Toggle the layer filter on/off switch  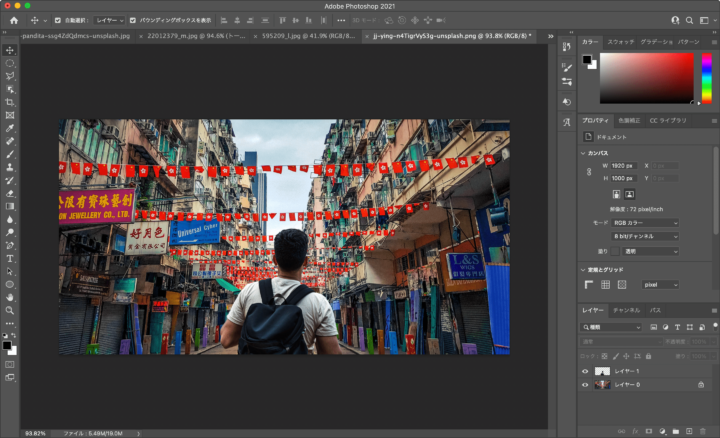click(715, 326)
